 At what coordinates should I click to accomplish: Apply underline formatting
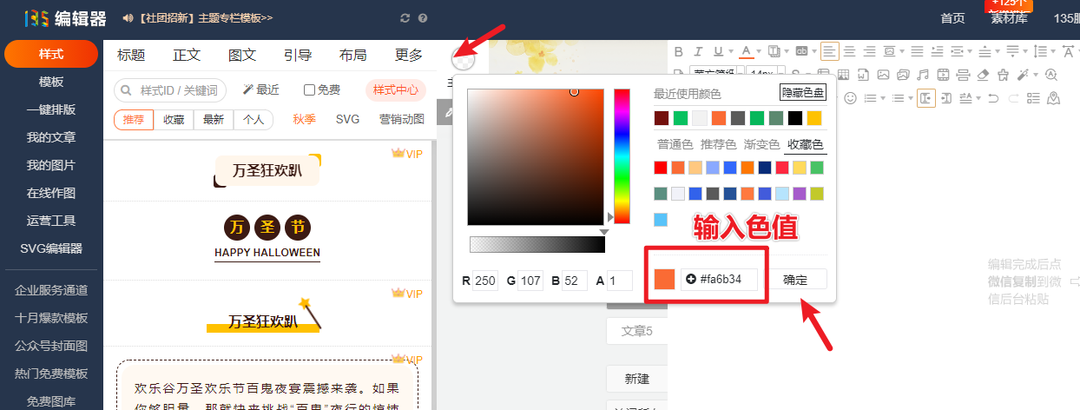(718, 52)
